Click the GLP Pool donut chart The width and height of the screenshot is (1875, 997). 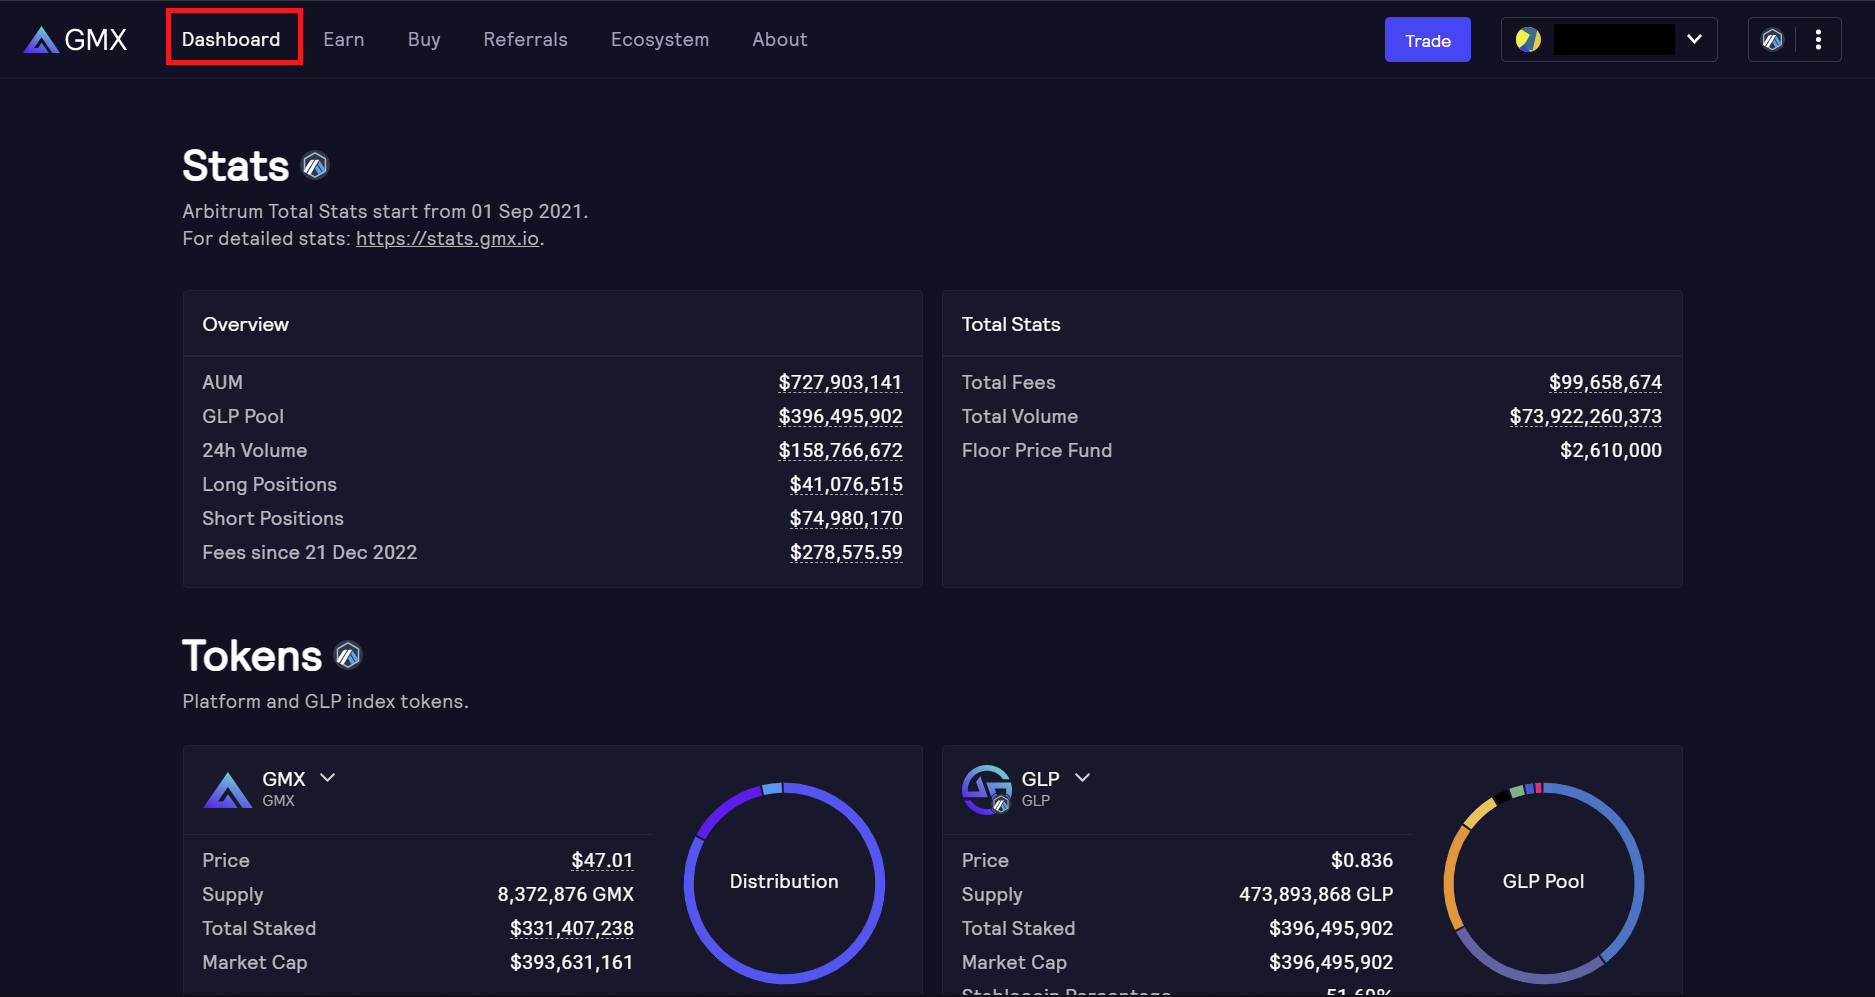(x=1543, y=882)
